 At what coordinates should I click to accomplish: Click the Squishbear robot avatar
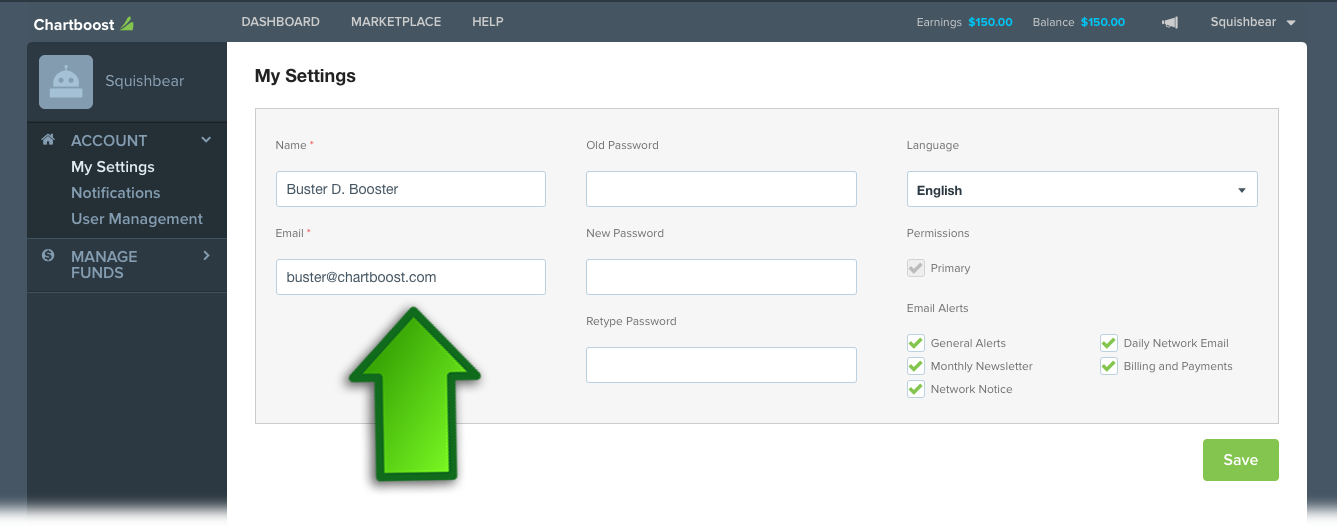click(x=66, y=82)
